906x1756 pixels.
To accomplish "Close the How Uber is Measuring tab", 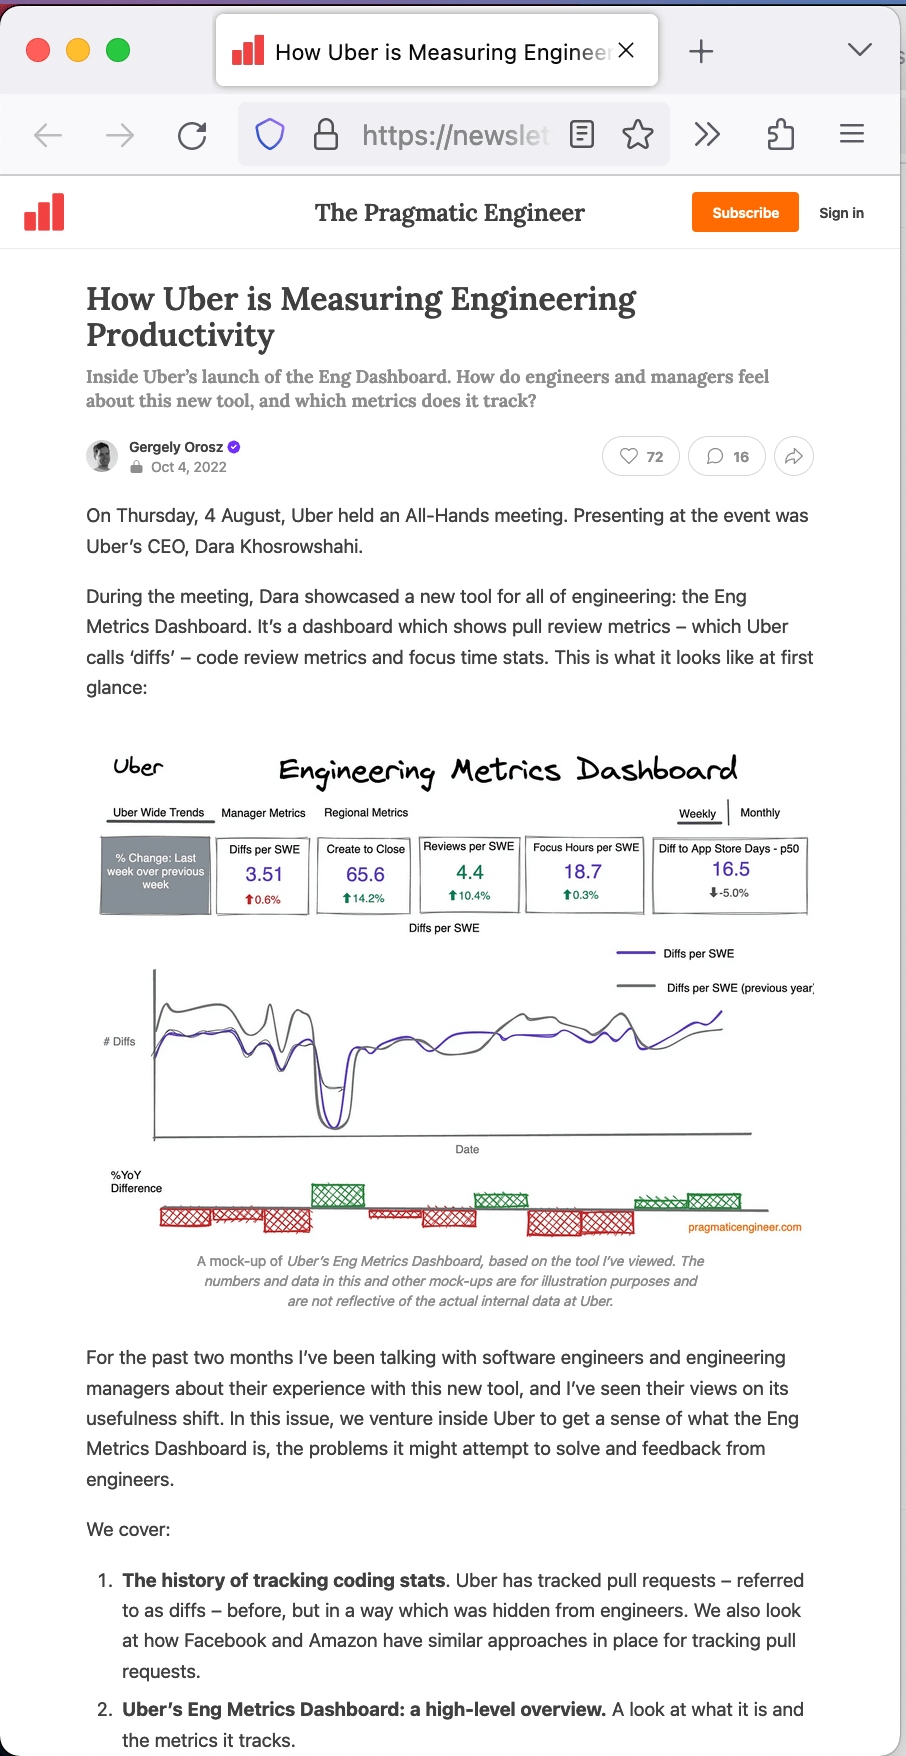I will (626, 50).
